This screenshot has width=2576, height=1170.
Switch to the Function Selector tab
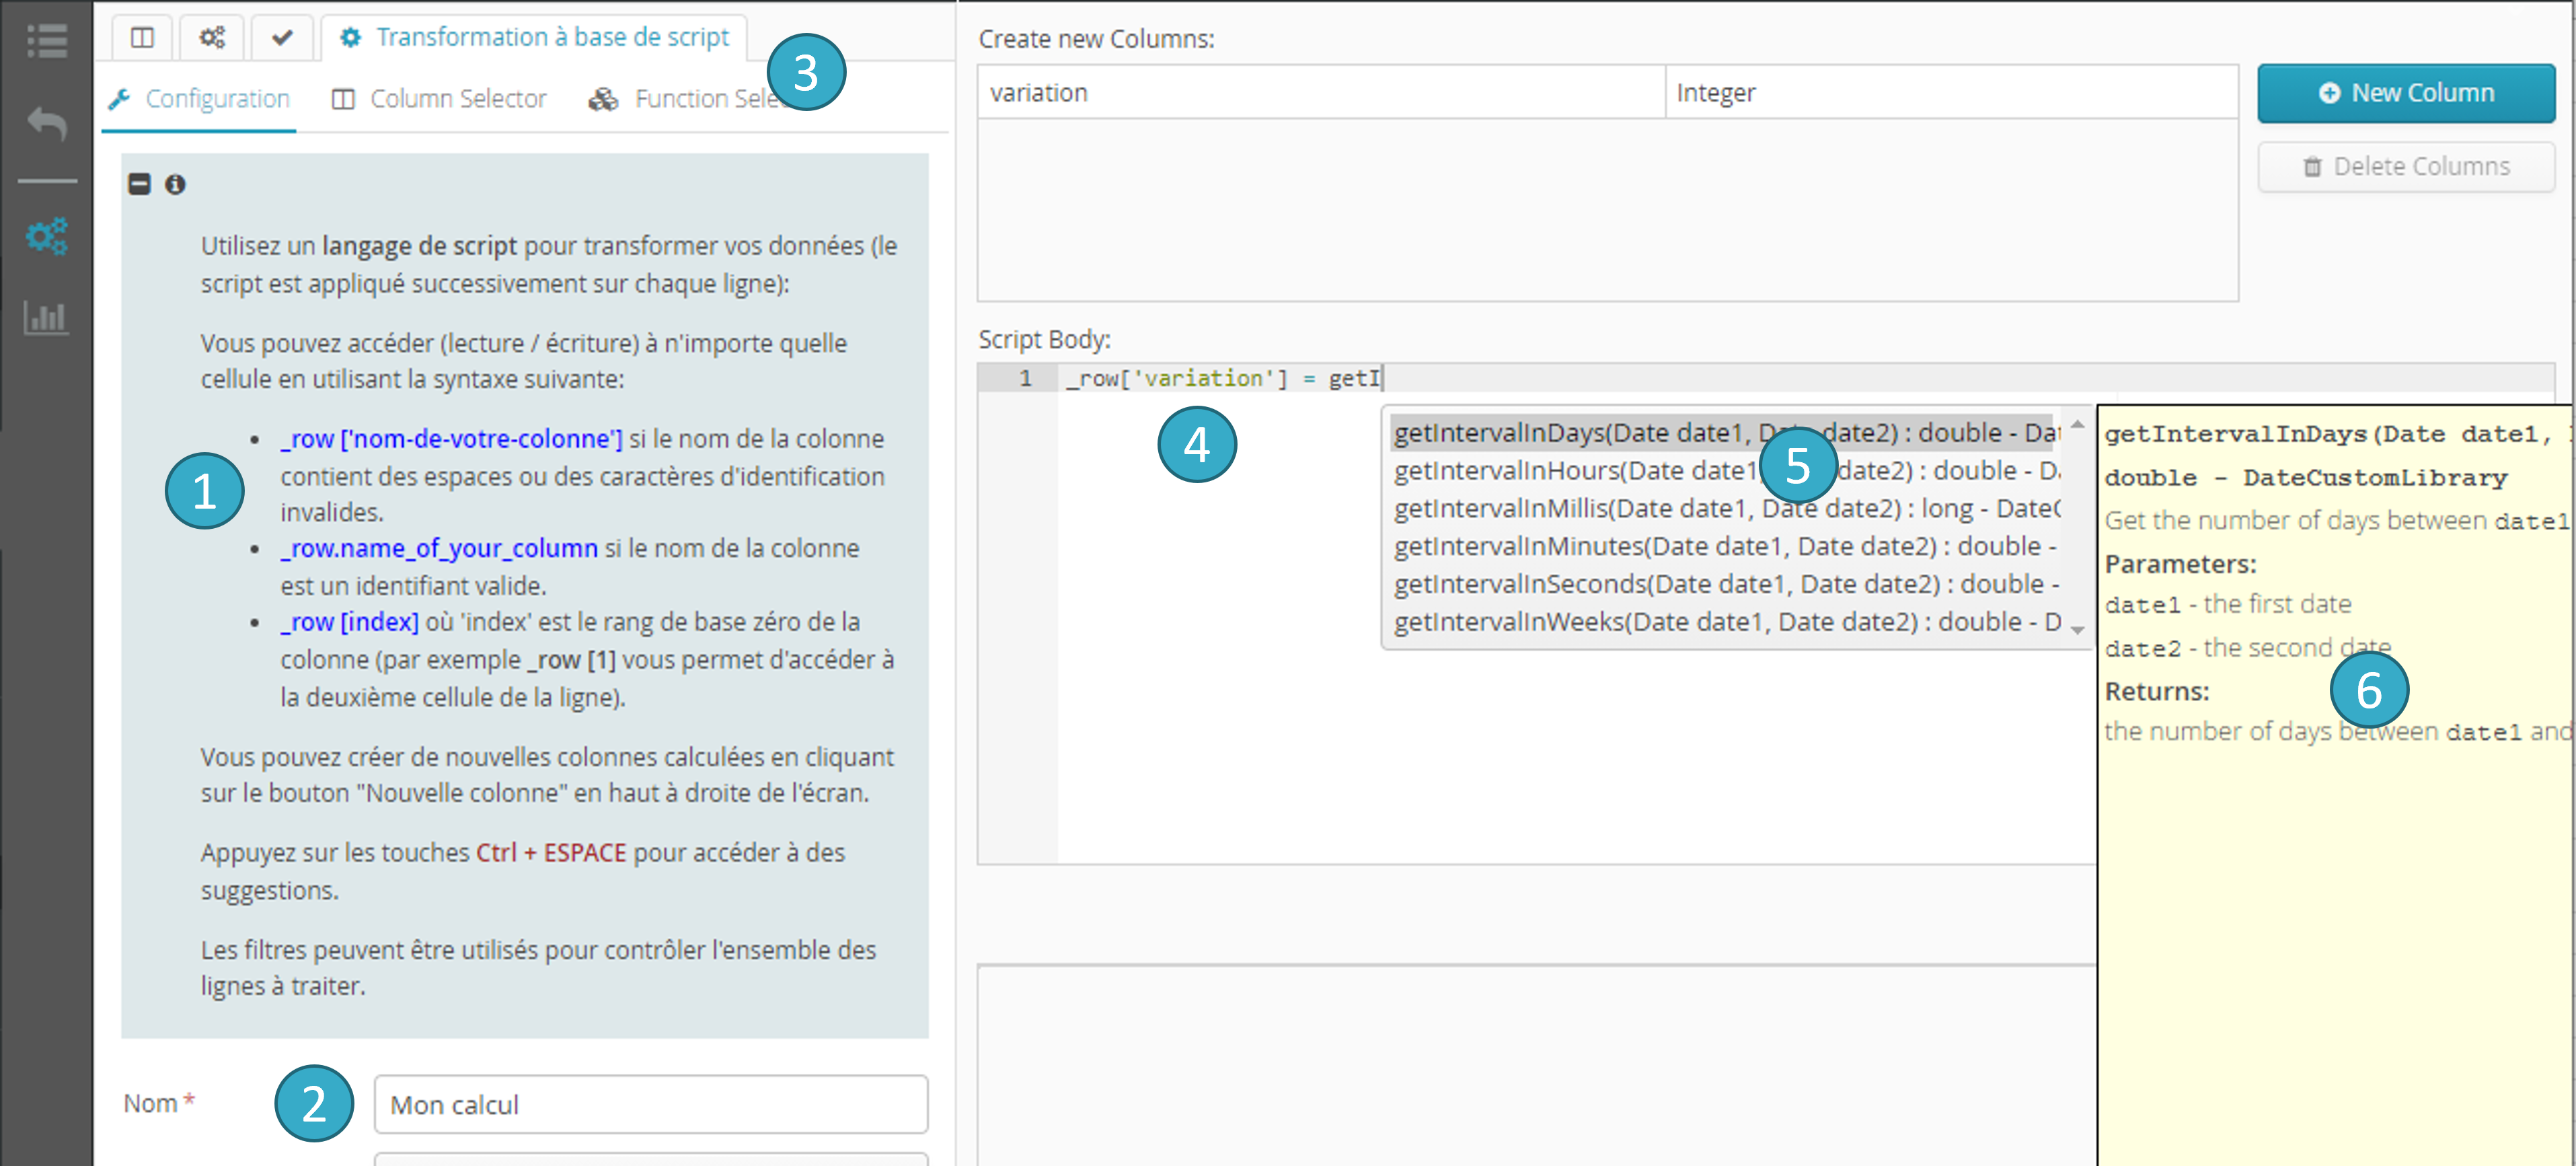click(x=690, y=99)
